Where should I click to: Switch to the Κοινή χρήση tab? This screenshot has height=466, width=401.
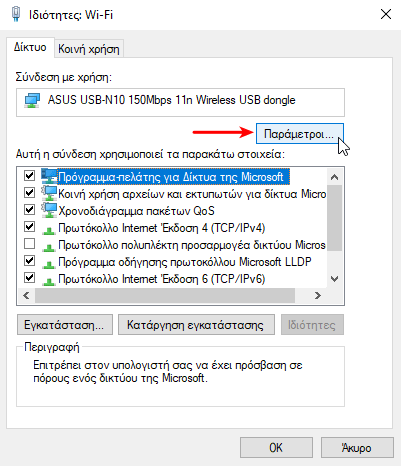[89, 49]
